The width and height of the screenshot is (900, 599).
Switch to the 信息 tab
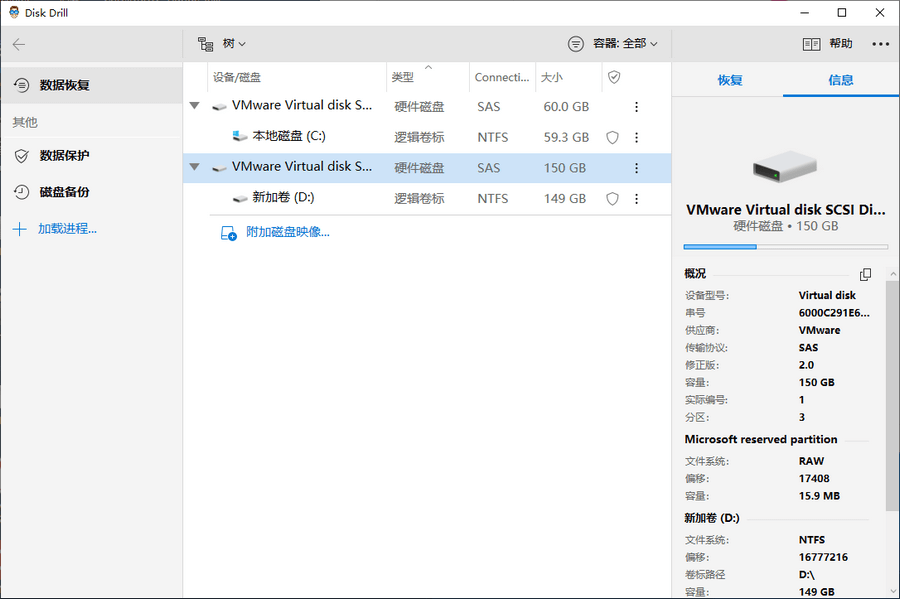tap(841, 80)
